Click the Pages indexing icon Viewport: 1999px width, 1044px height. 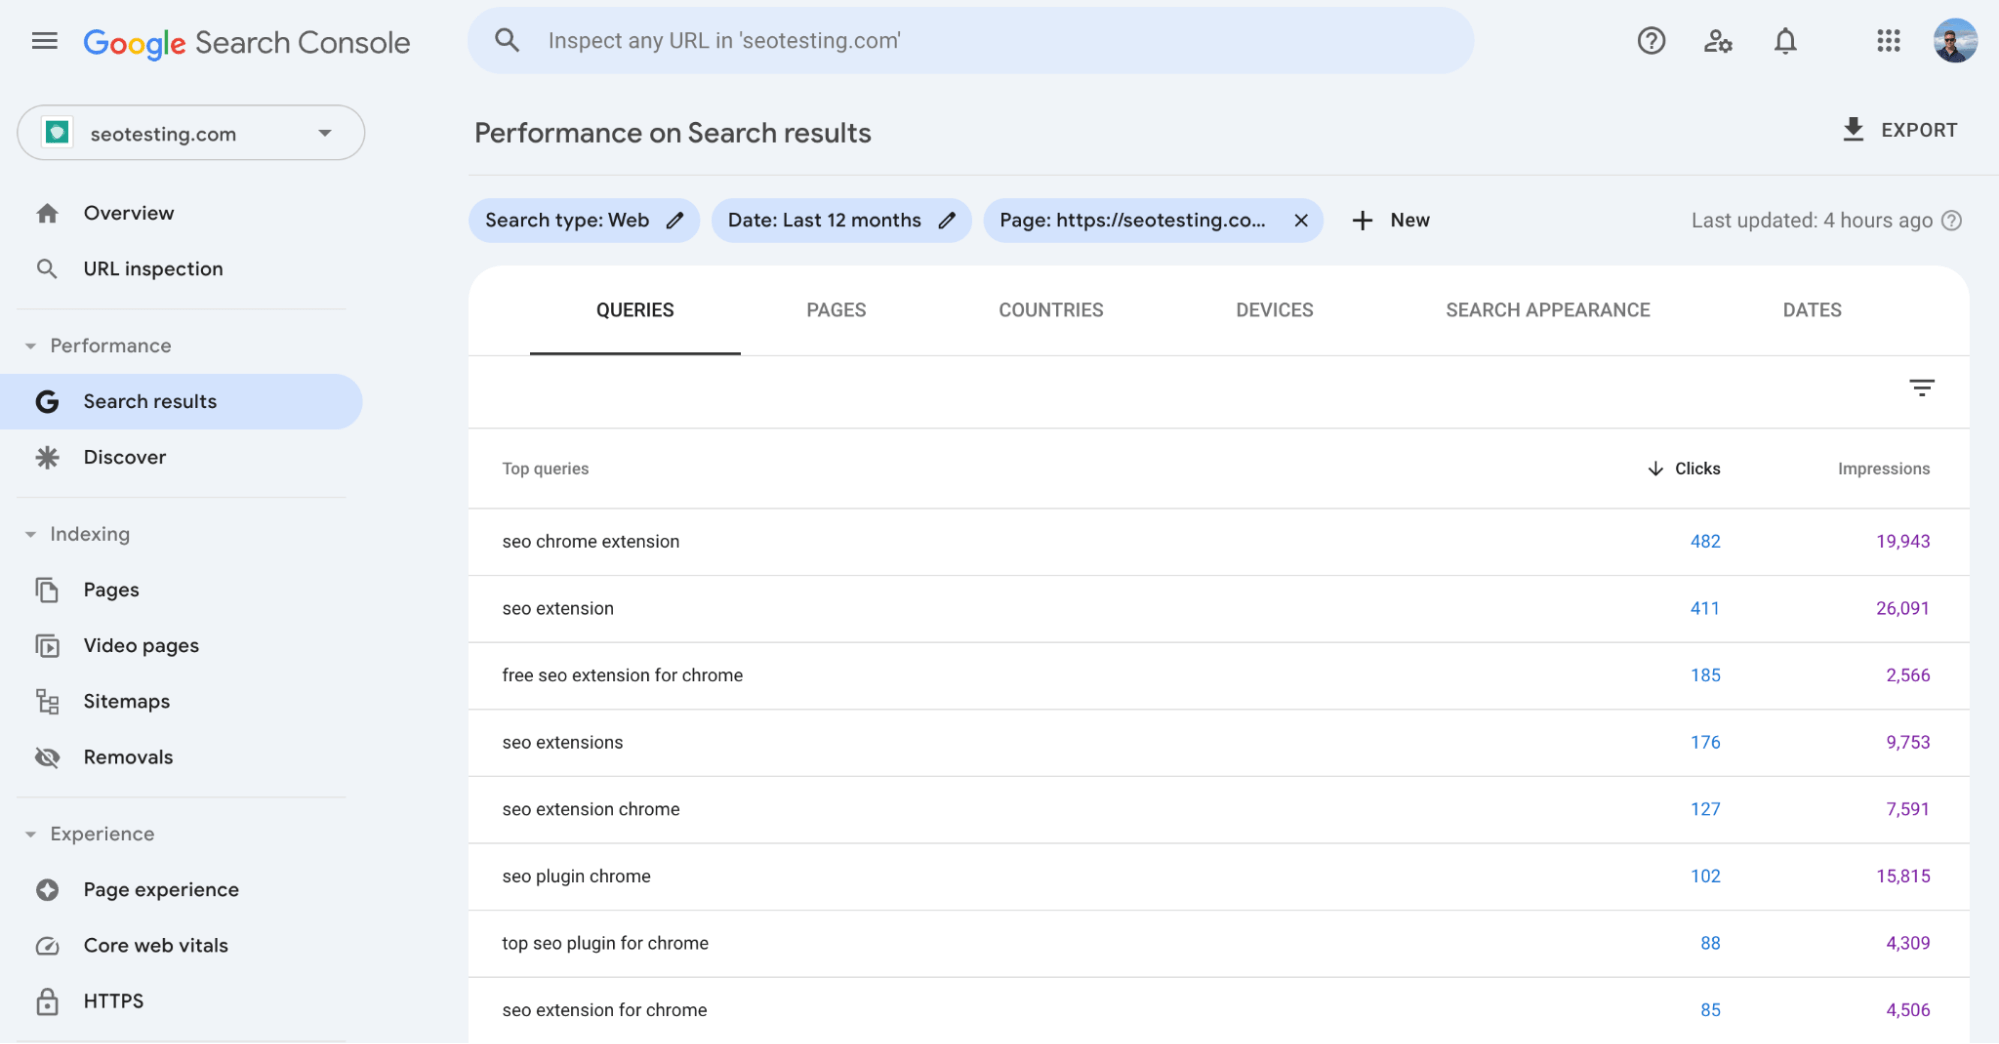pos(47,590)
